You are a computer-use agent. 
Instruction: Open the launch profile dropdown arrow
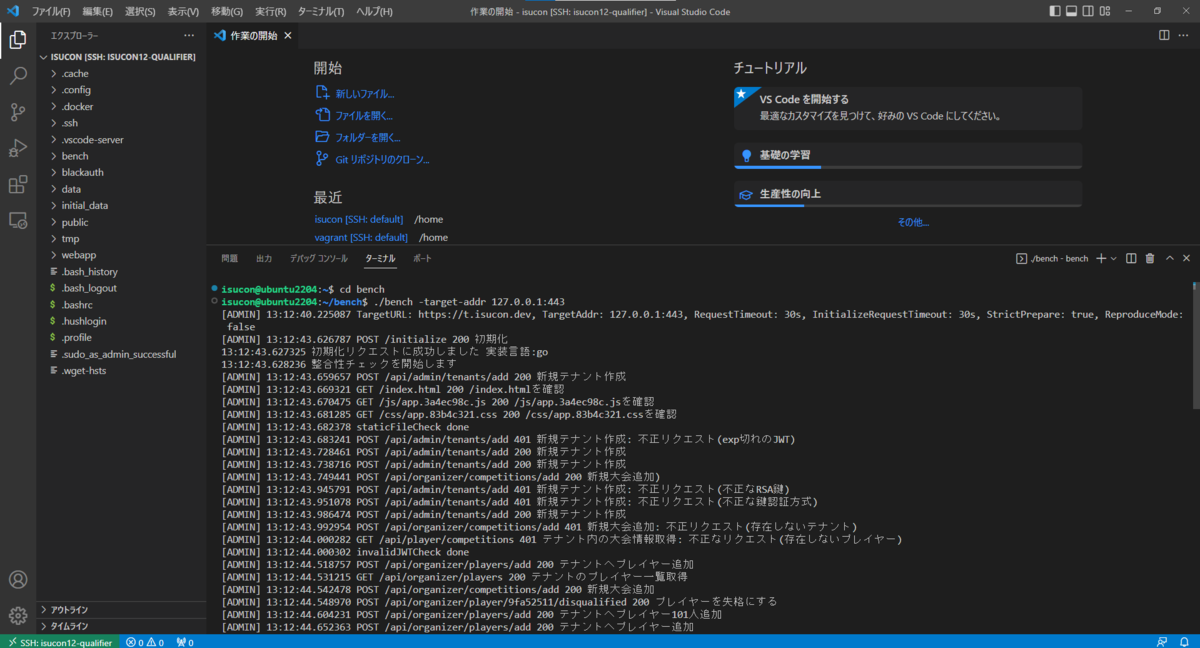1113,258
